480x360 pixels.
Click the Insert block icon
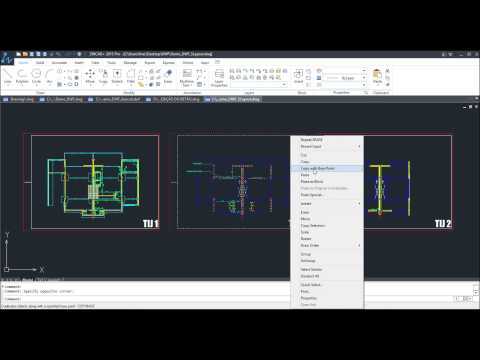tap(298, 76)
